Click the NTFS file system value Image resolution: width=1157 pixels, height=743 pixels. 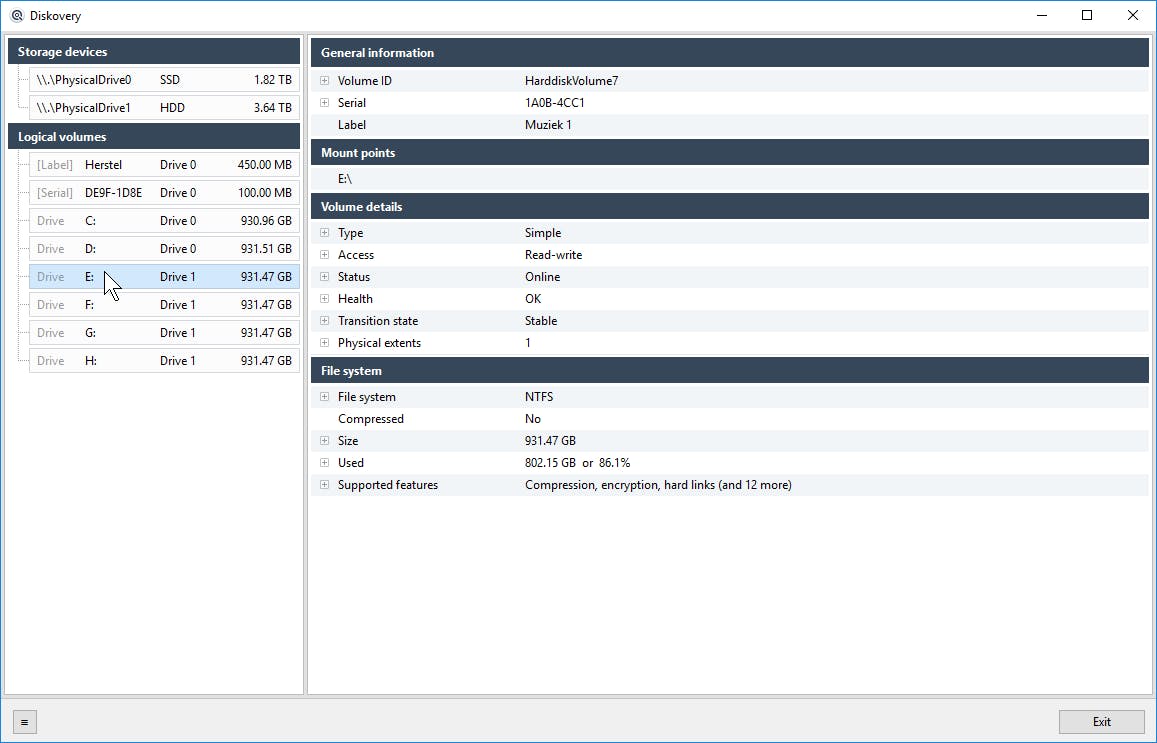(539, 397)
